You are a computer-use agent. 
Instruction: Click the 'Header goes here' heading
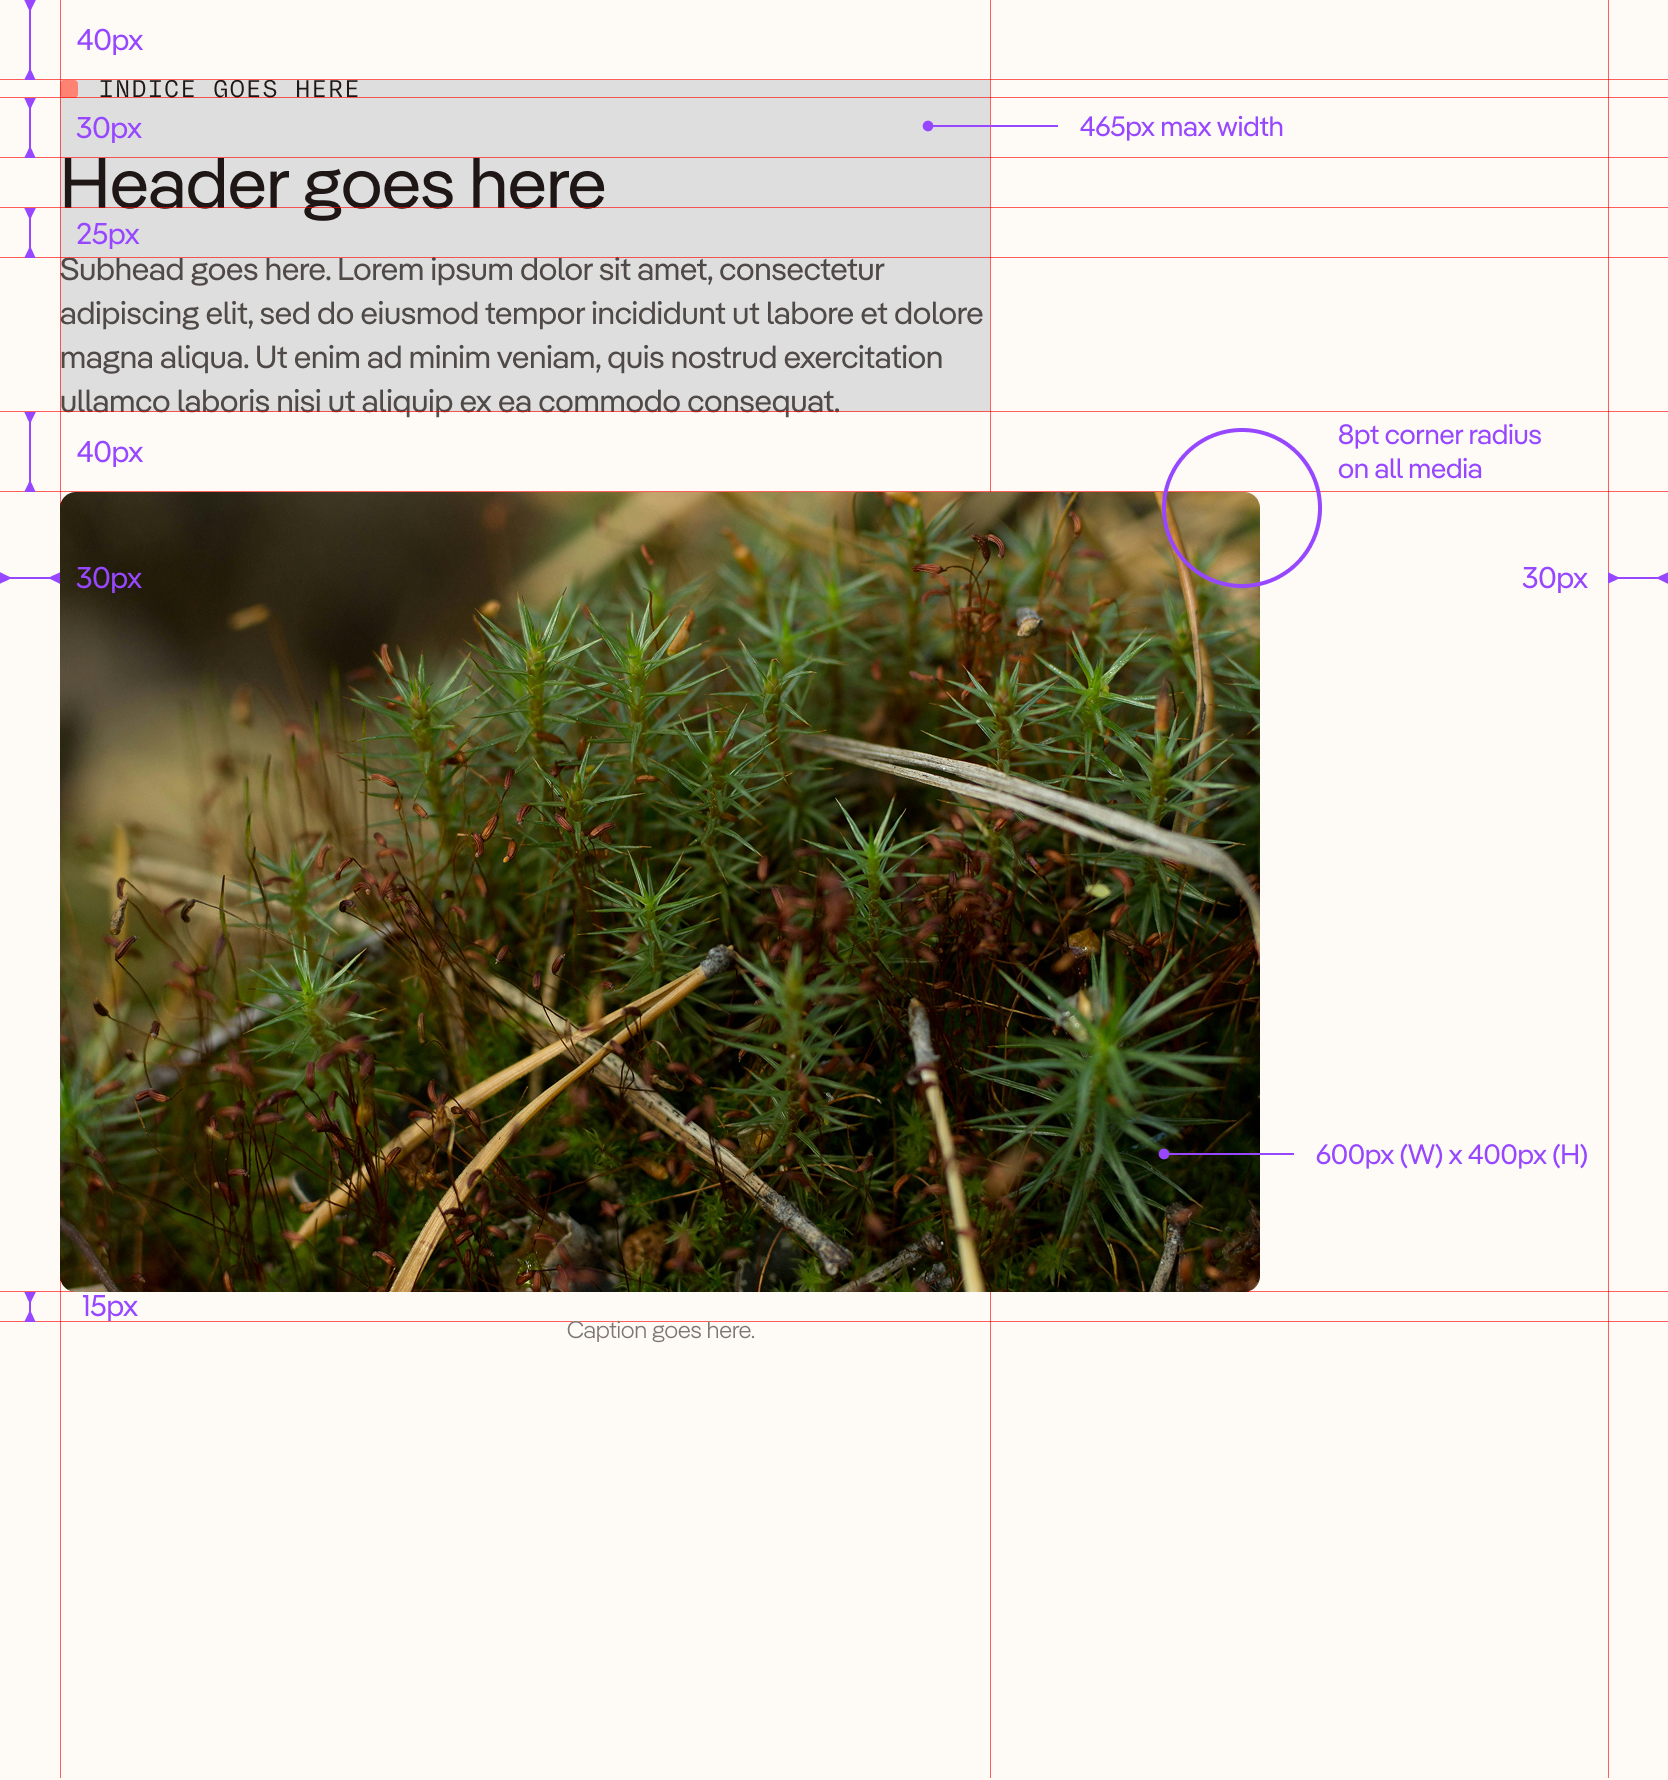pyautogui.click(x=333, y=186)
